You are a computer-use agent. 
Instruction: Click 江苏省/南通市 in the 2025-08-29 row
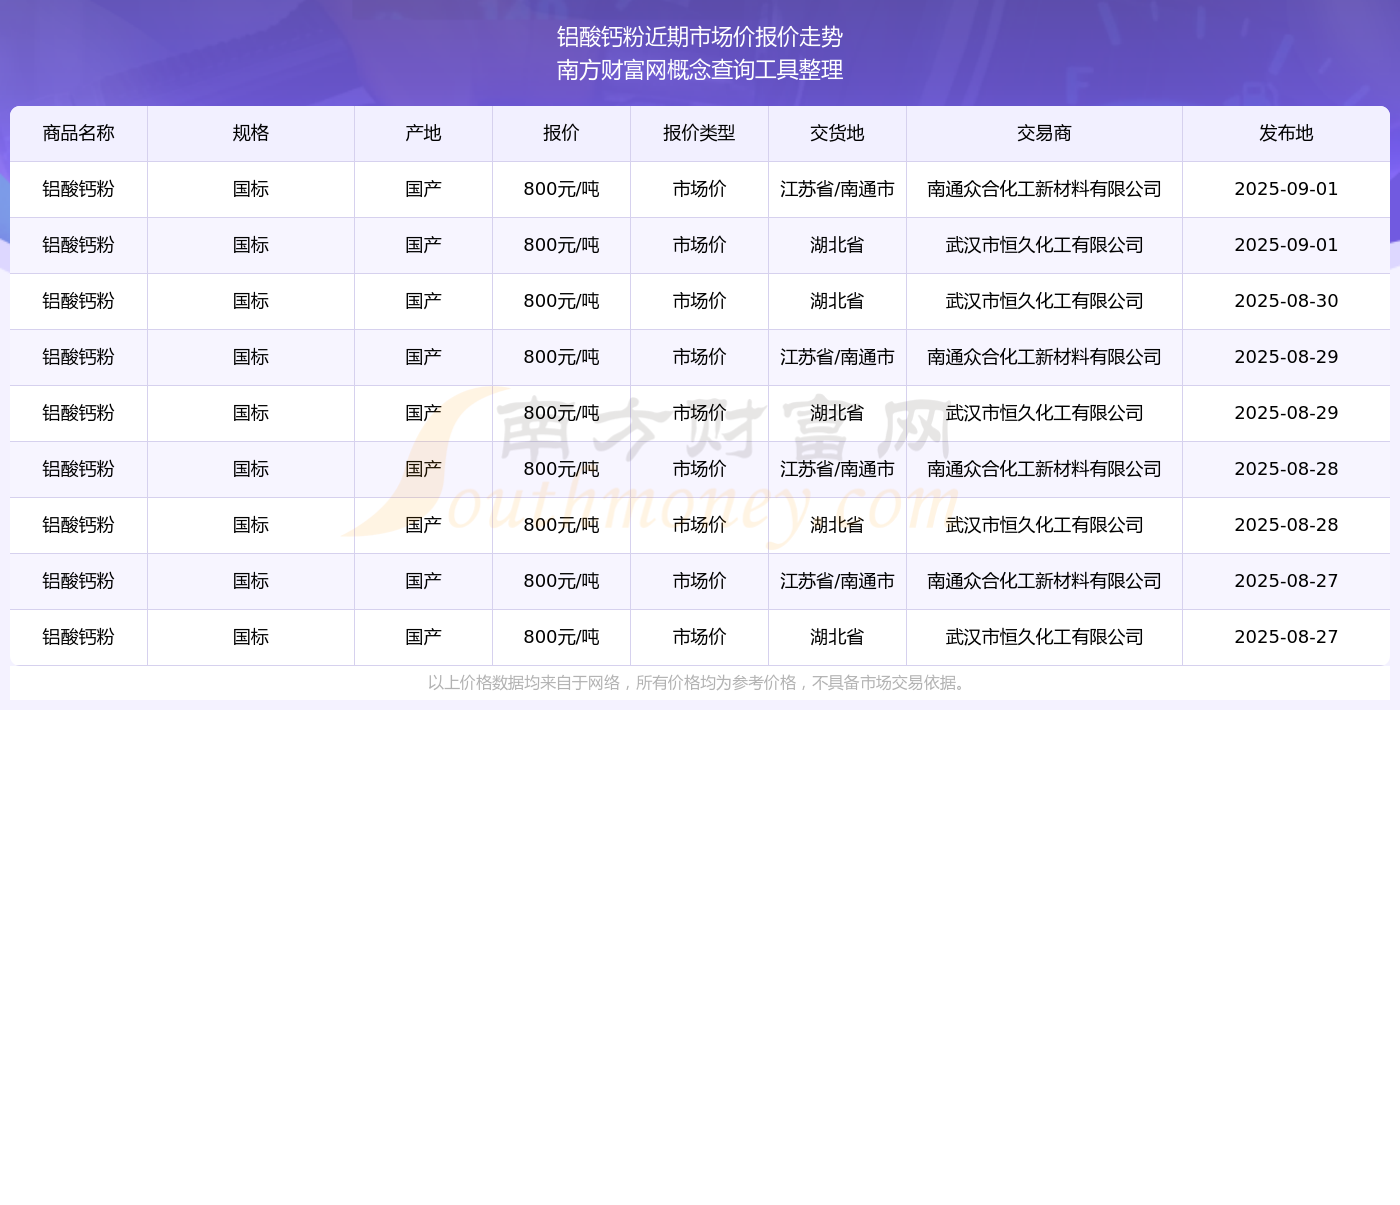point(837,357)
